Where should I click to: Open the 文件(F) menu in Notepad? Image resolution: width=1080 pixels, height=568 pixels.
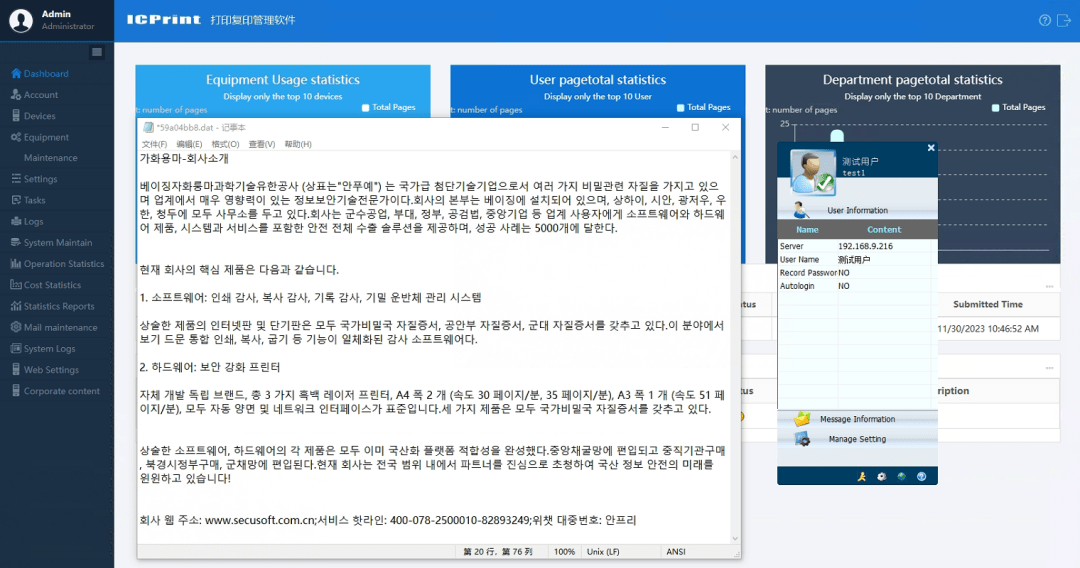[x=156, y=144]
